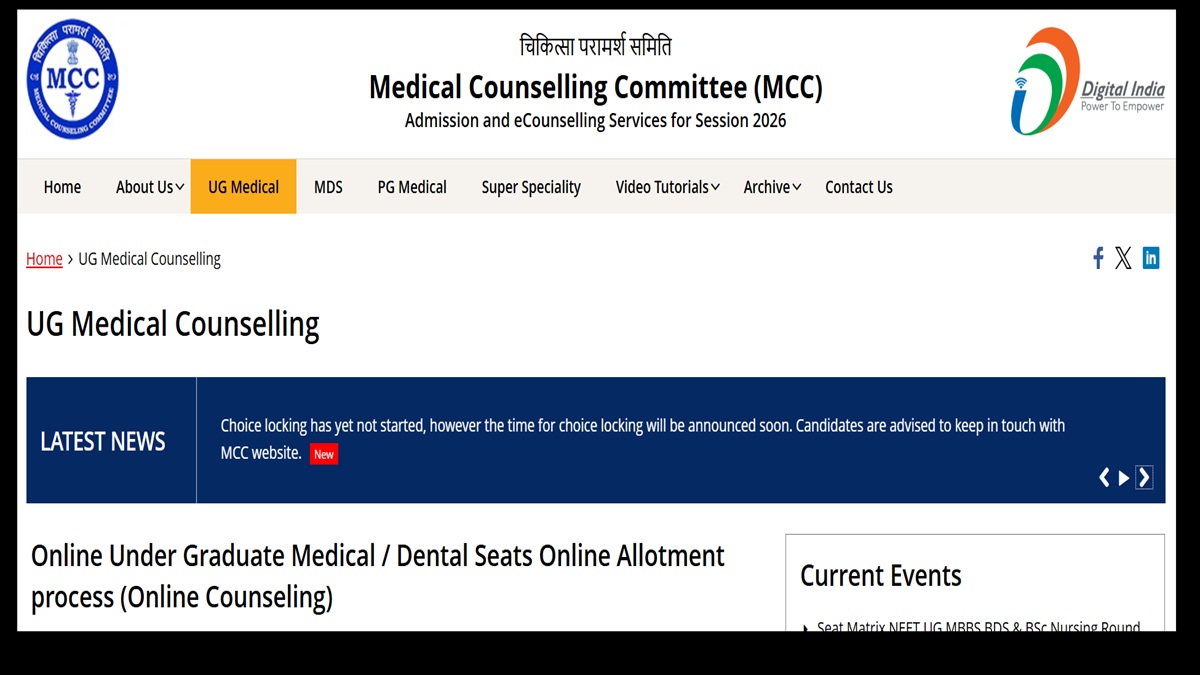Screen dimensions: 1200x675
Task: Open the Super Speciality menu item
Action: (x=531, y=187)
